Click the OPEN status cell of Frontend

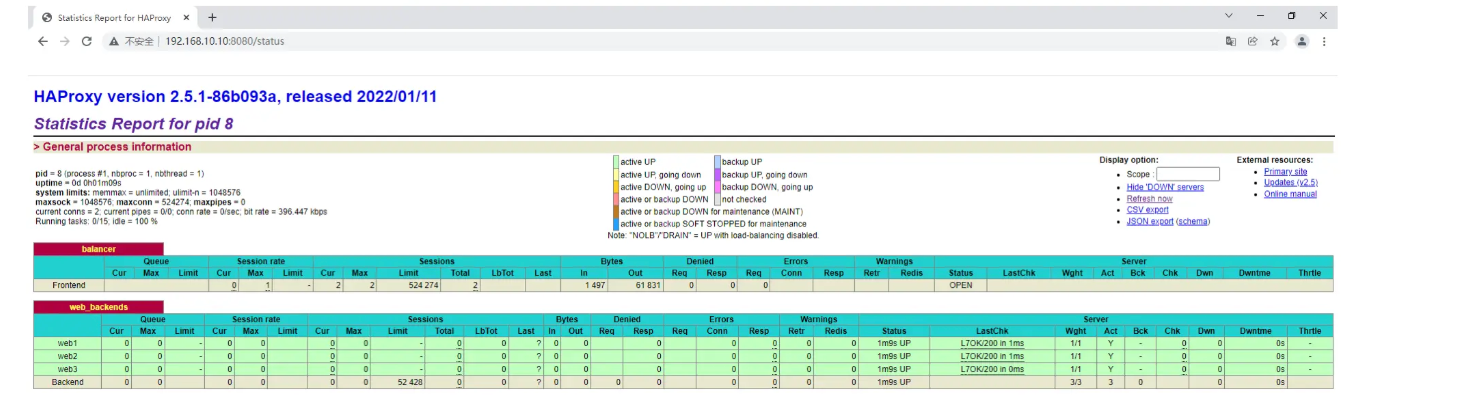(961, 285)
